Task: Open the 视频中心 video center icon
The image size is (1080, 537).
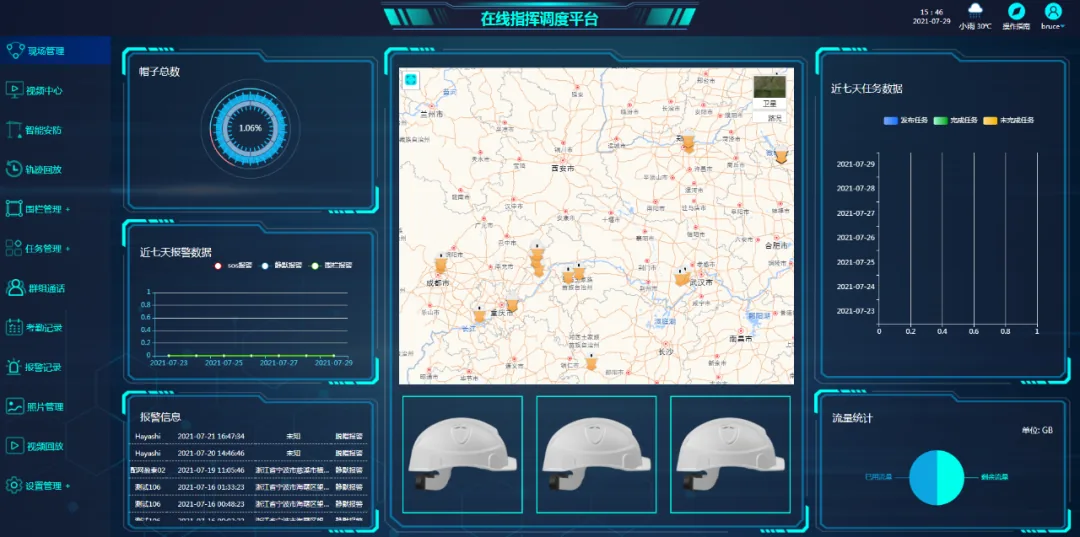Action: click(x=14, y=90)
